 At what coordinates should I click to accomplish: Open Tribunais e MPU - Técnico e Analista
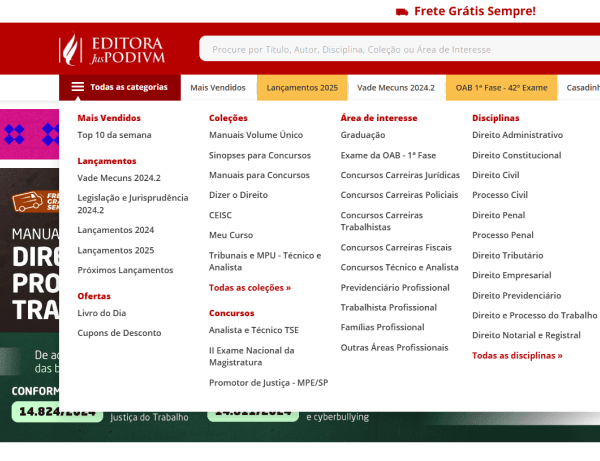(265, 261)
